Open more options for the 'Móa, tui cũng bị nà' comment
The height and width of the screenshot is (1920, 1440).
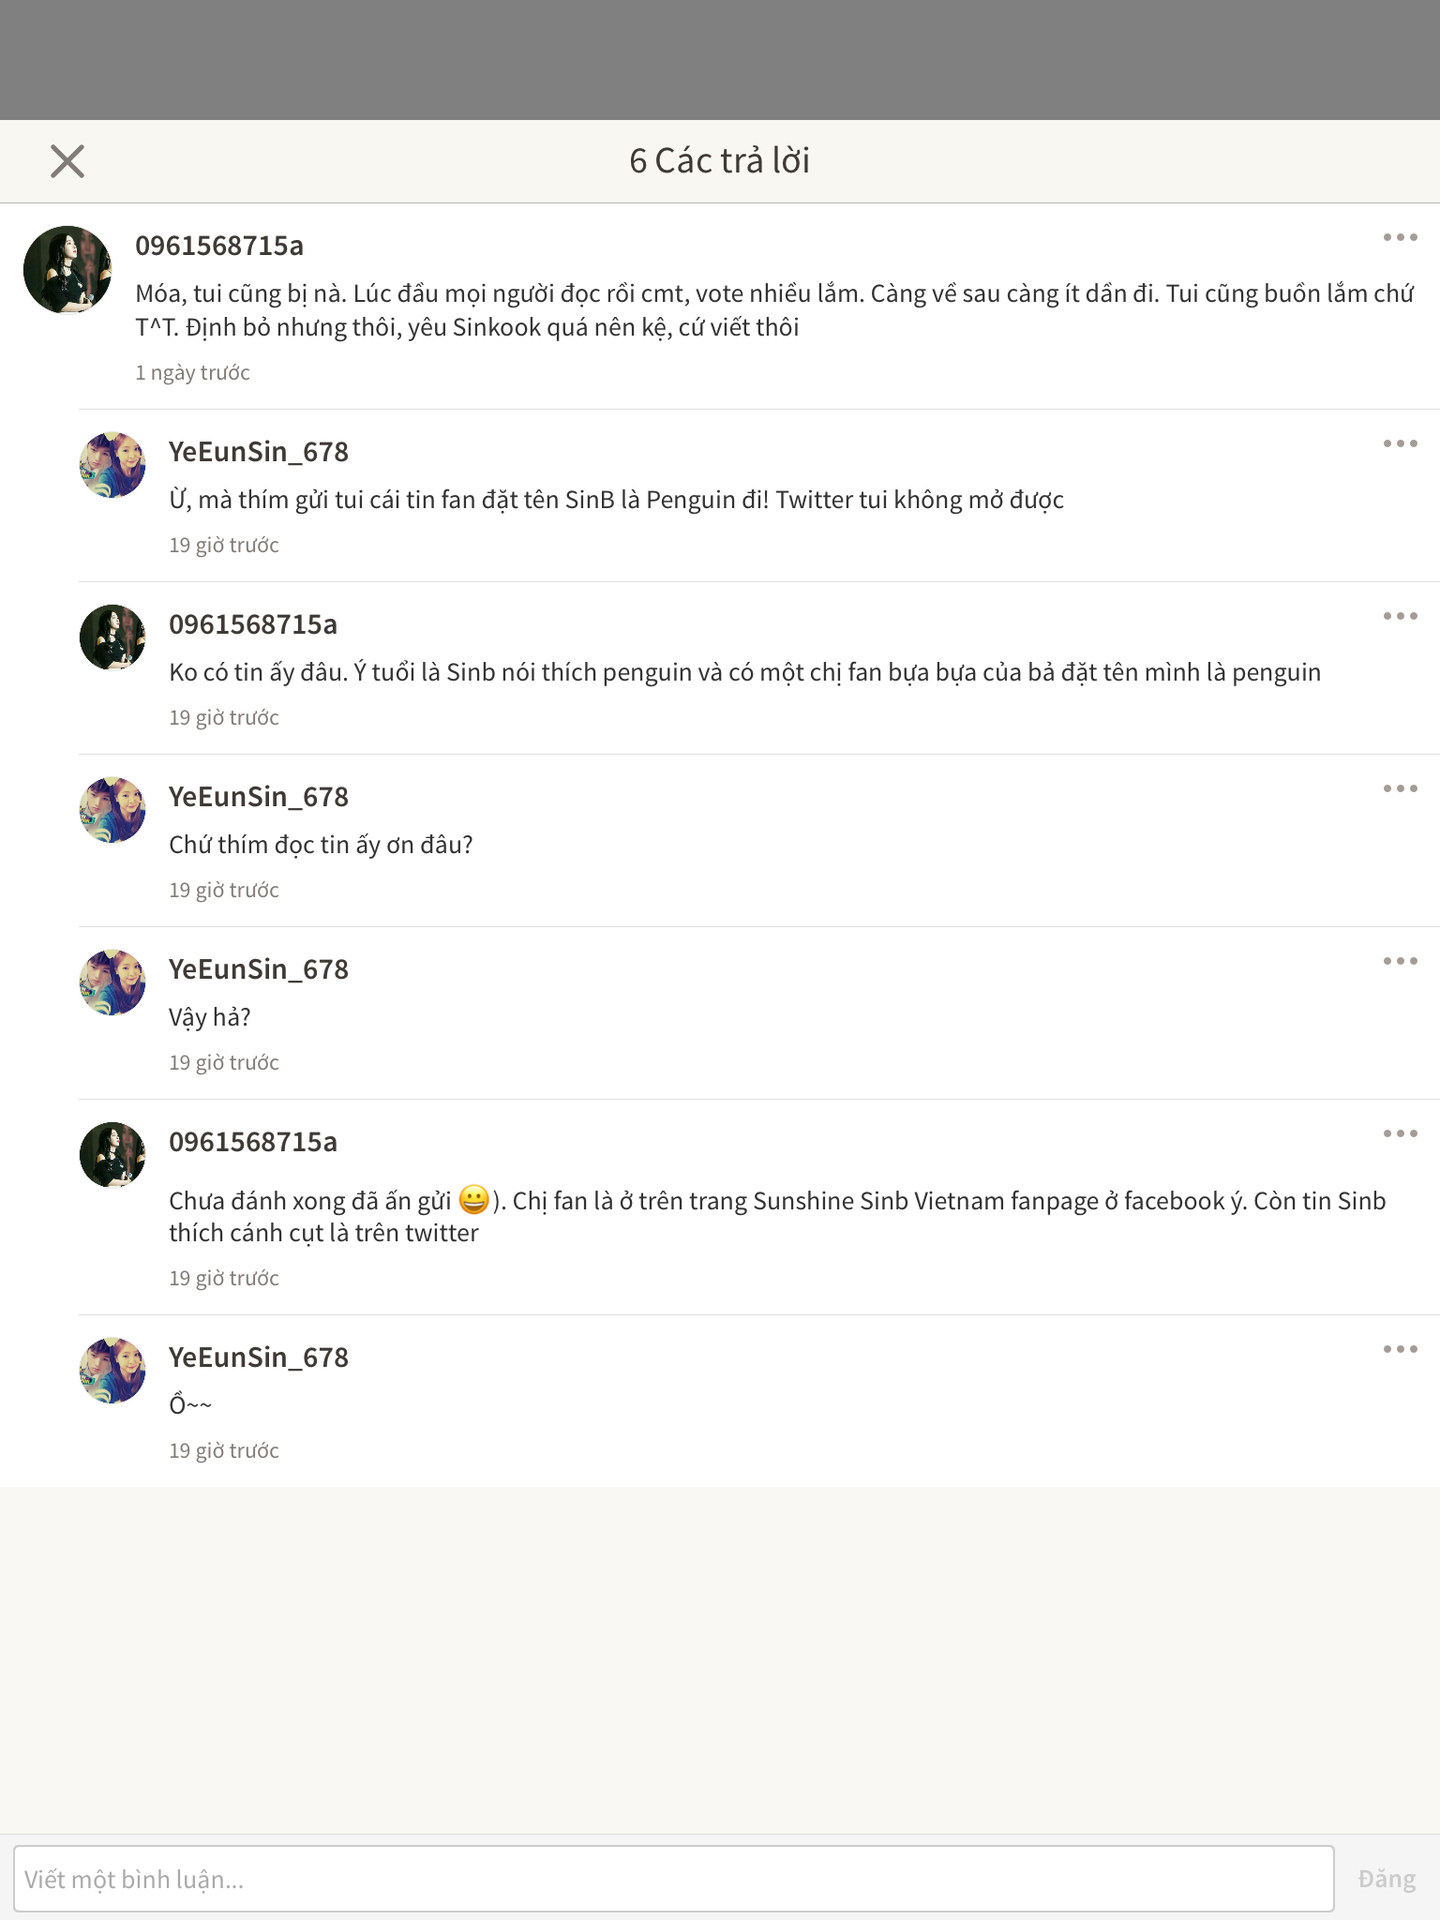click(1400, 238)
